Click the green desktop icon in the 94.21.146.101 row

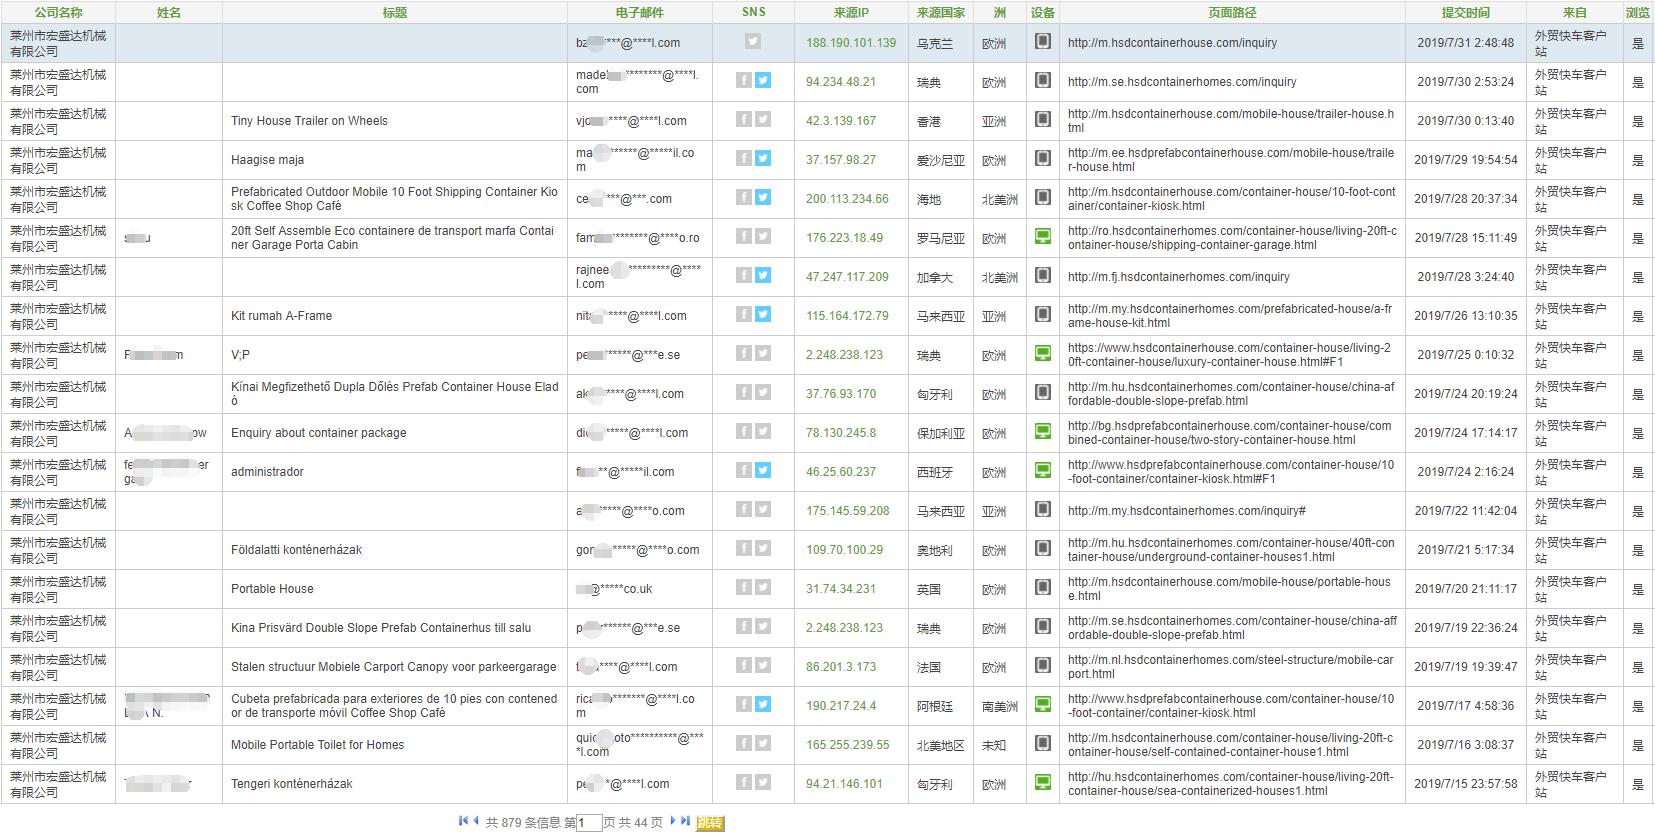click(1042, 783)
